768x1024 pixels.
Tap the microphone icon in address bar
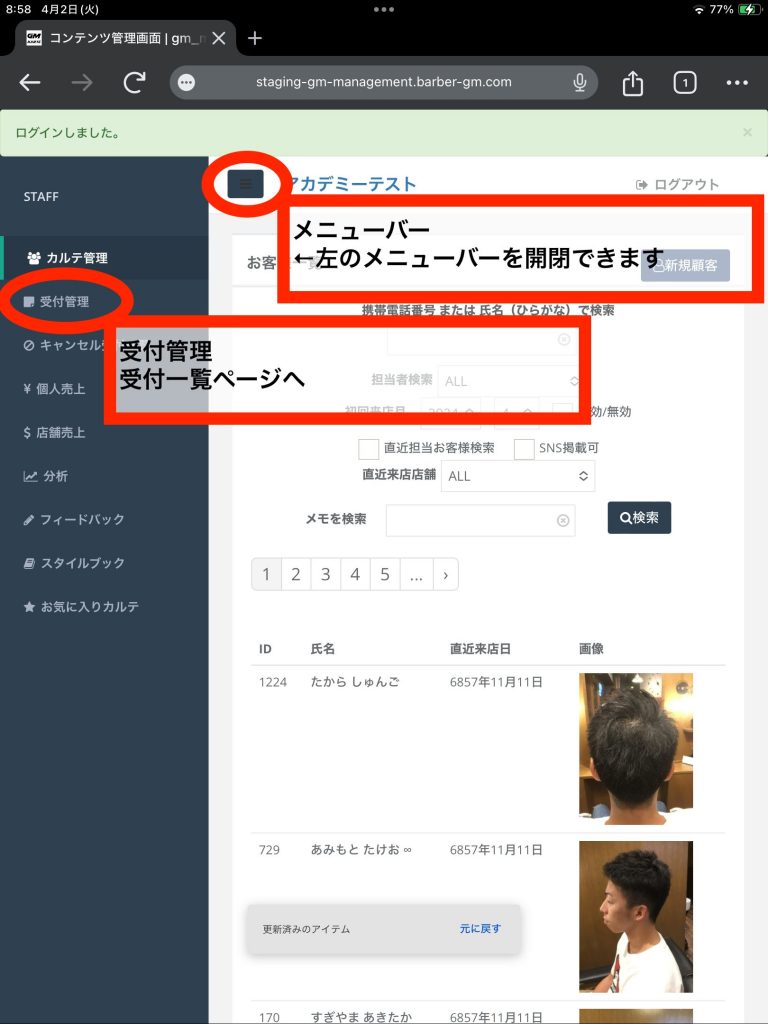pyautogui.click(x=579, y=83)
